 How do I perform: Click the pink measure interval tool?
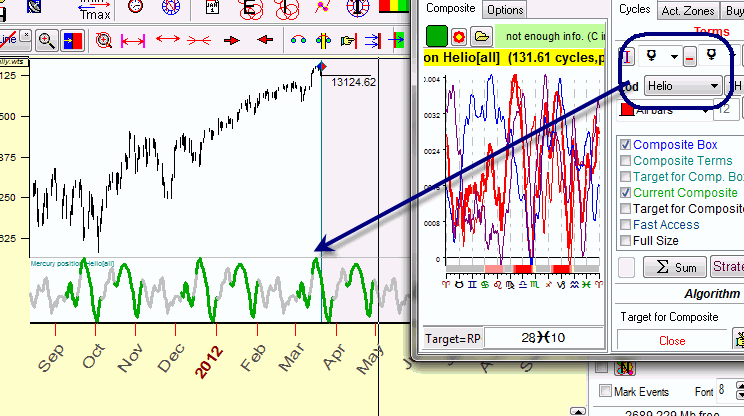132,41
